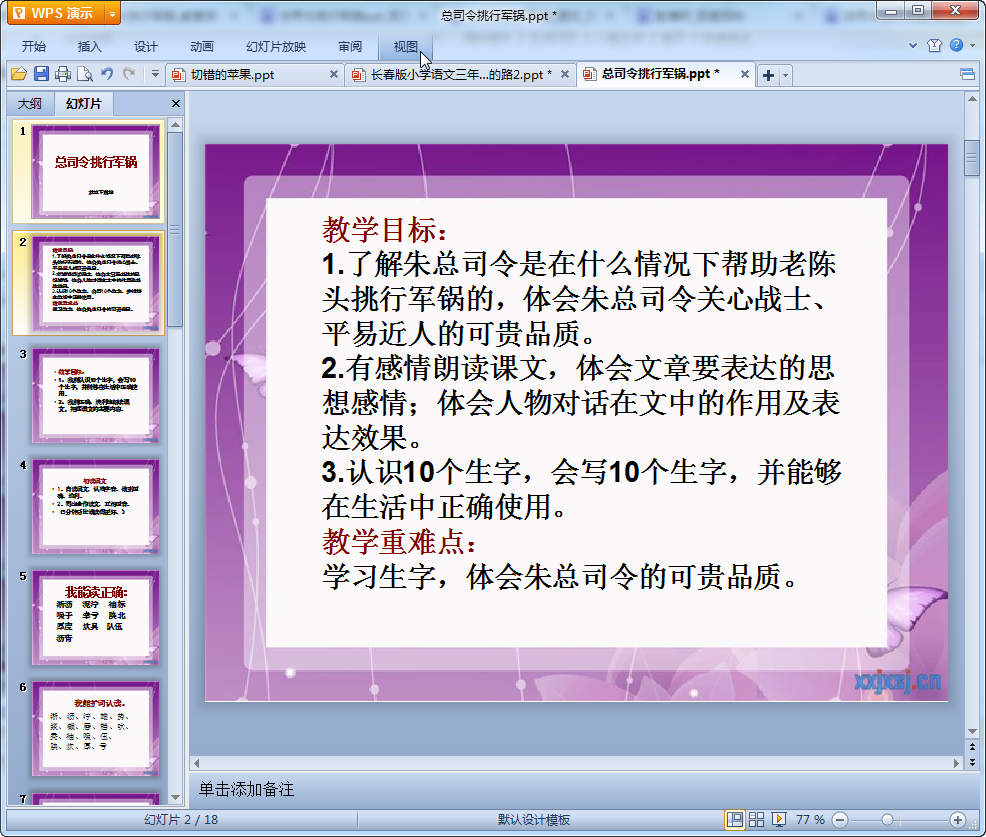Image resolution: width=986 pixels, height=837 pixels.
Task: Open the 幻灯片放映 ribbon tab
Action: [x=276, y=47]
